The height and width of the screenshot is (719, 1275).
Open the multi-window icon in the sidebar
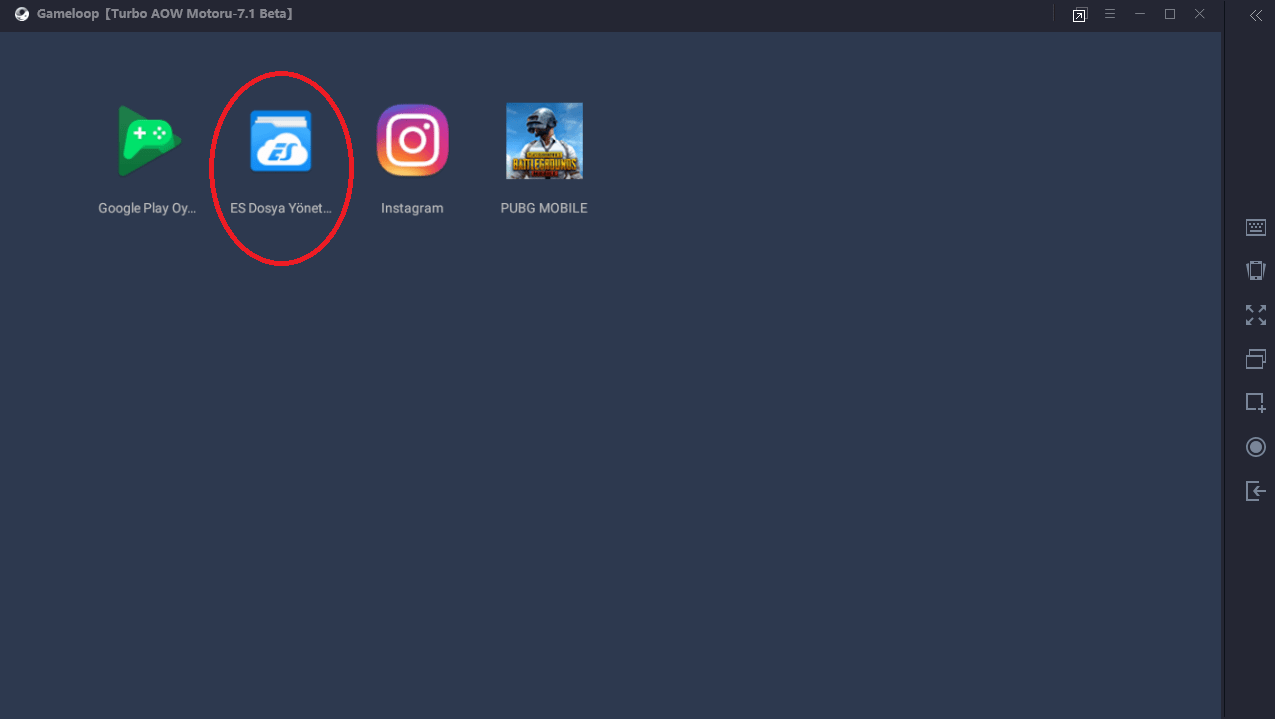point(1256,358)
